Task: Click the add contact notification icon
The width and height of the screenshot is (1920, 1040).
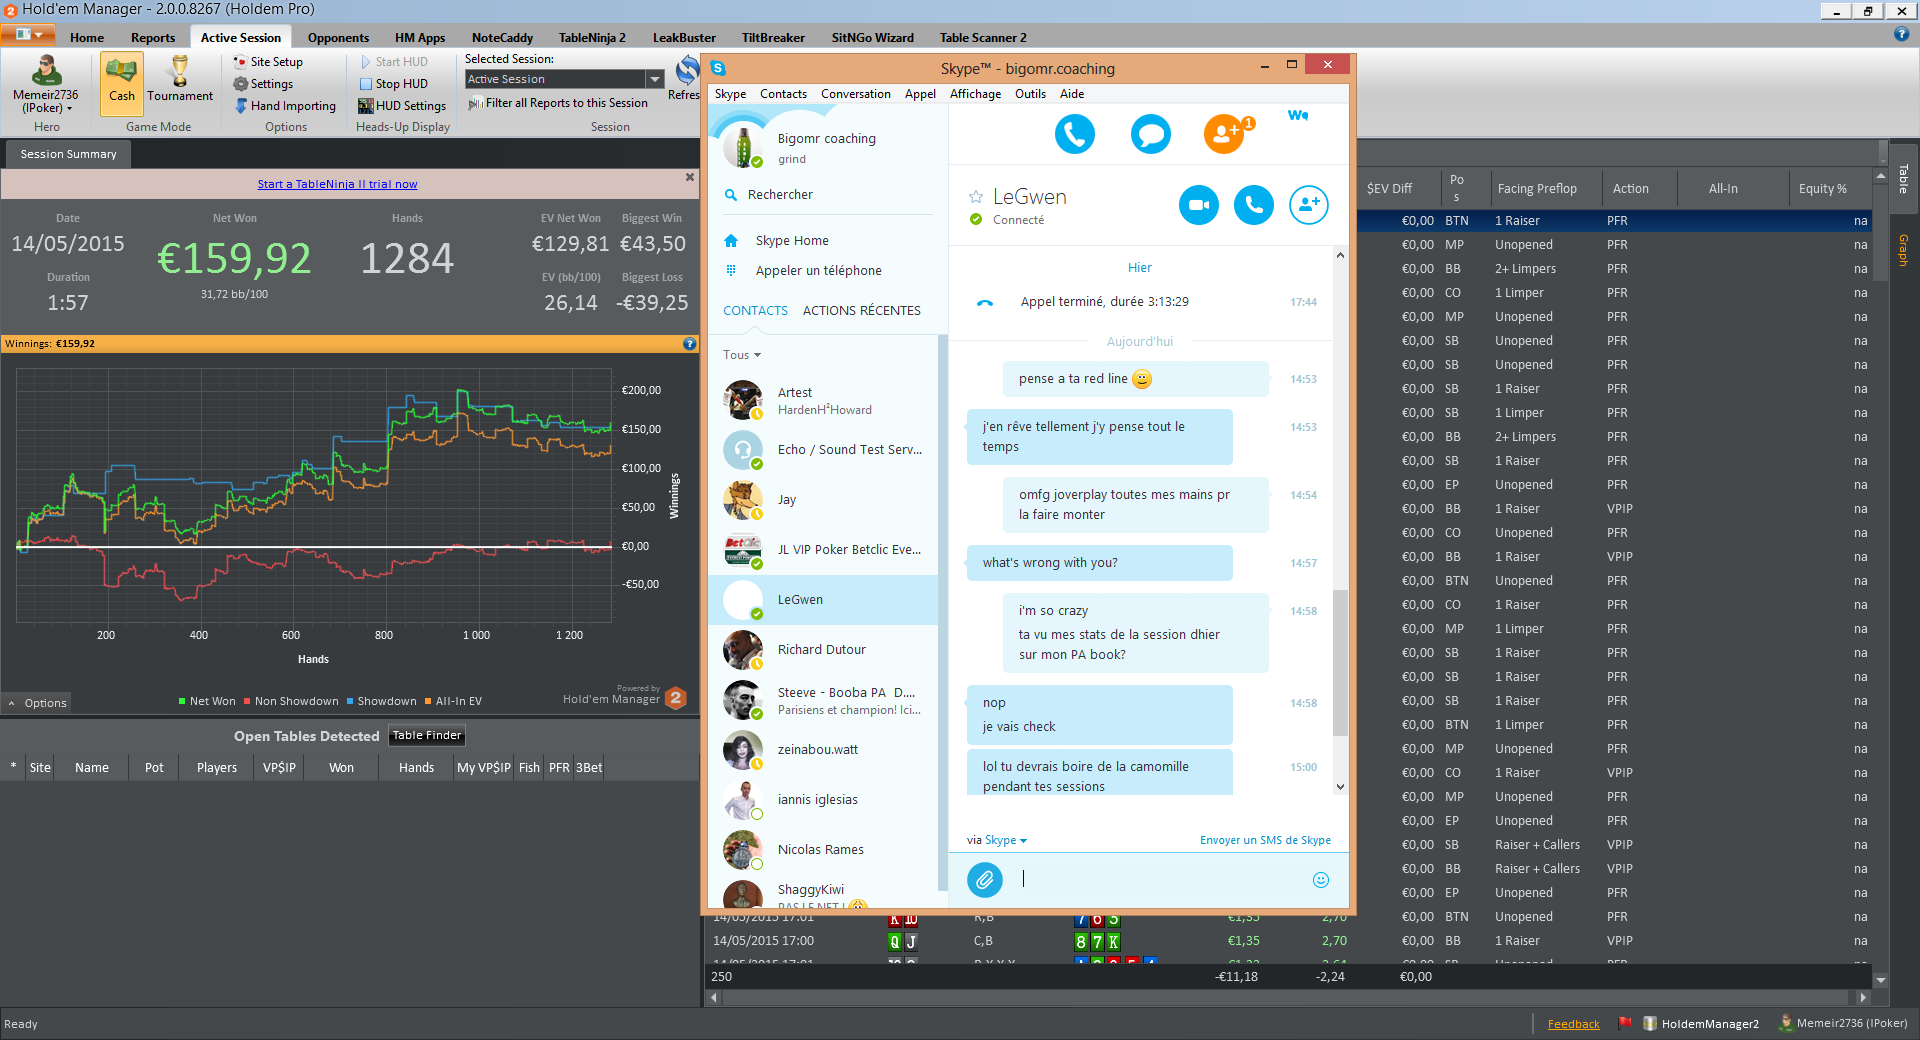Action: pos(1226,133)
